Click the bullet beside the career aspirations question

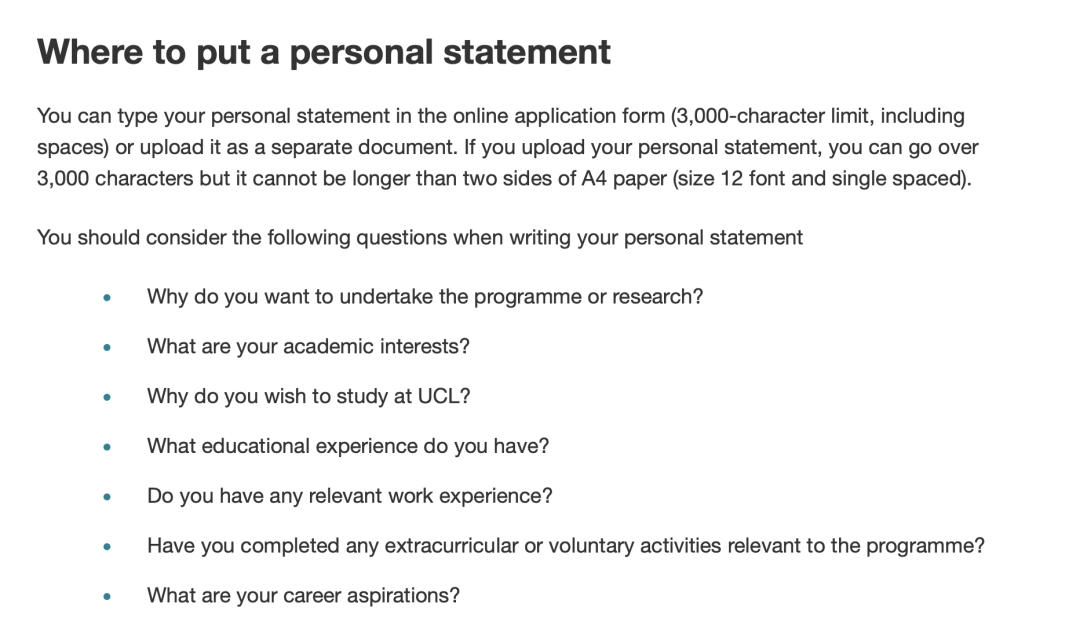point(106,598)
